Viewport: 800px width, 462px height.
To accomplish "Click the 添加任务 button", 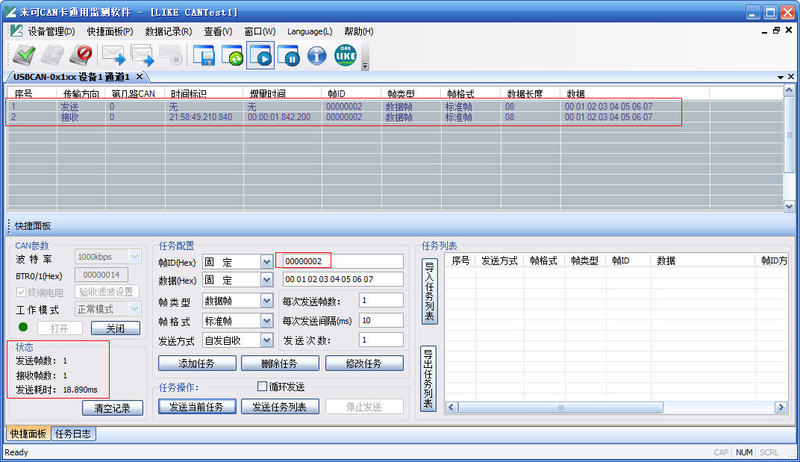I will pyautogui.click(x=196, y=363).
